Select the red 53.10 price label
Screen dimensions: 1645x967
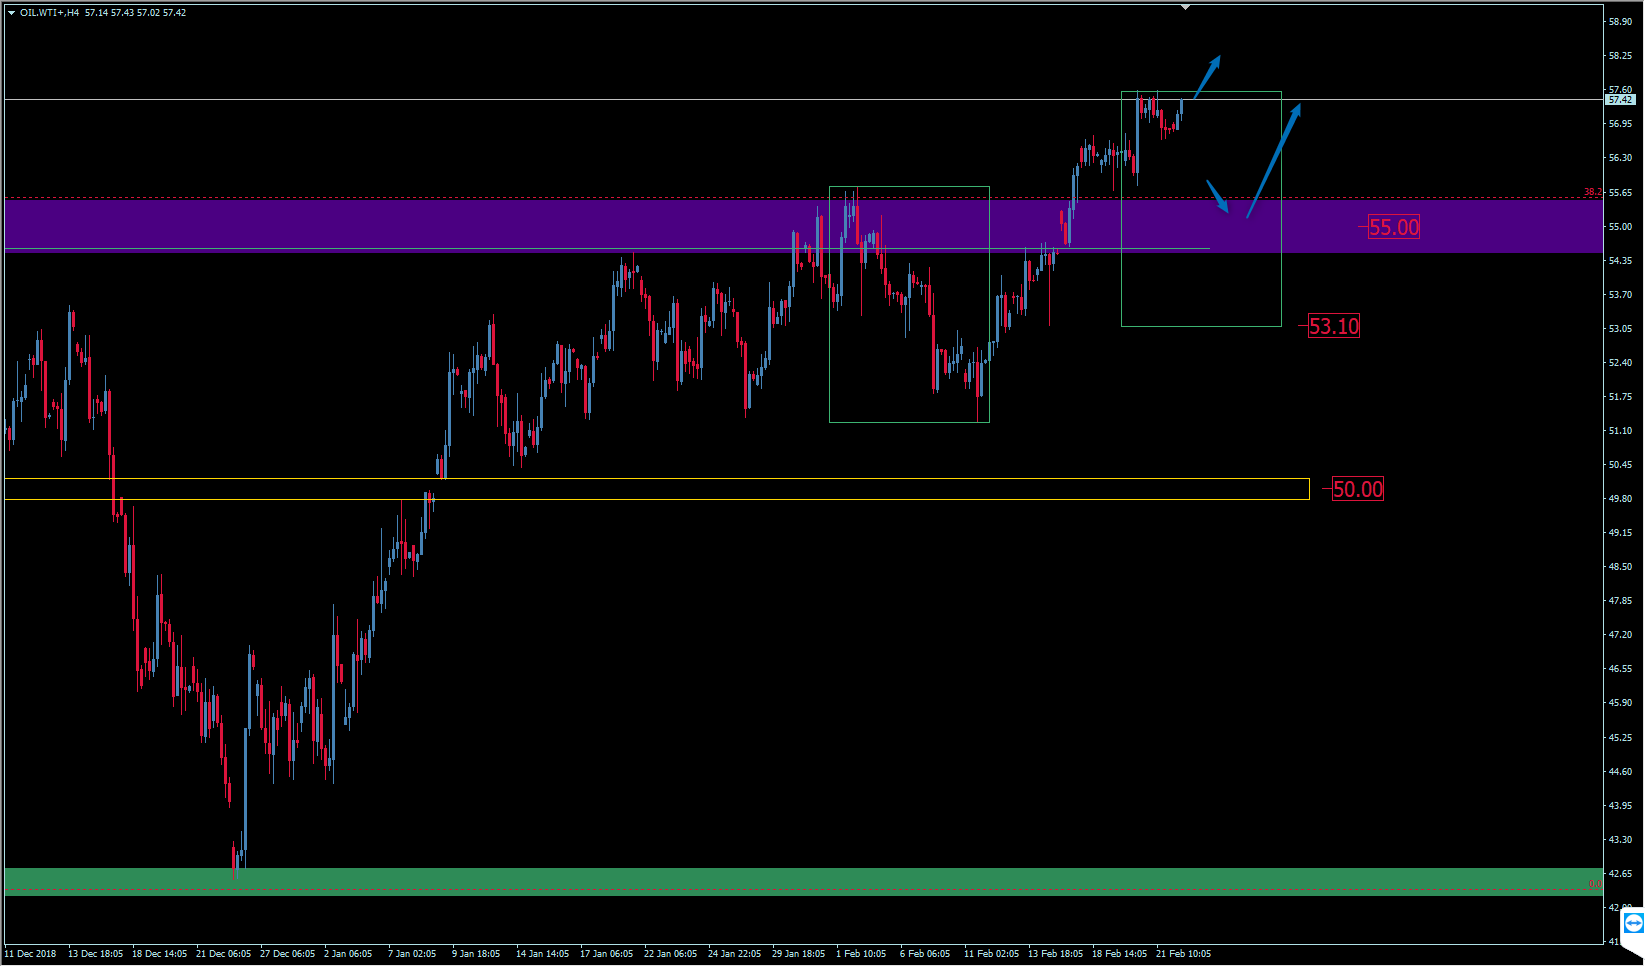click(x=1334, y=326)
